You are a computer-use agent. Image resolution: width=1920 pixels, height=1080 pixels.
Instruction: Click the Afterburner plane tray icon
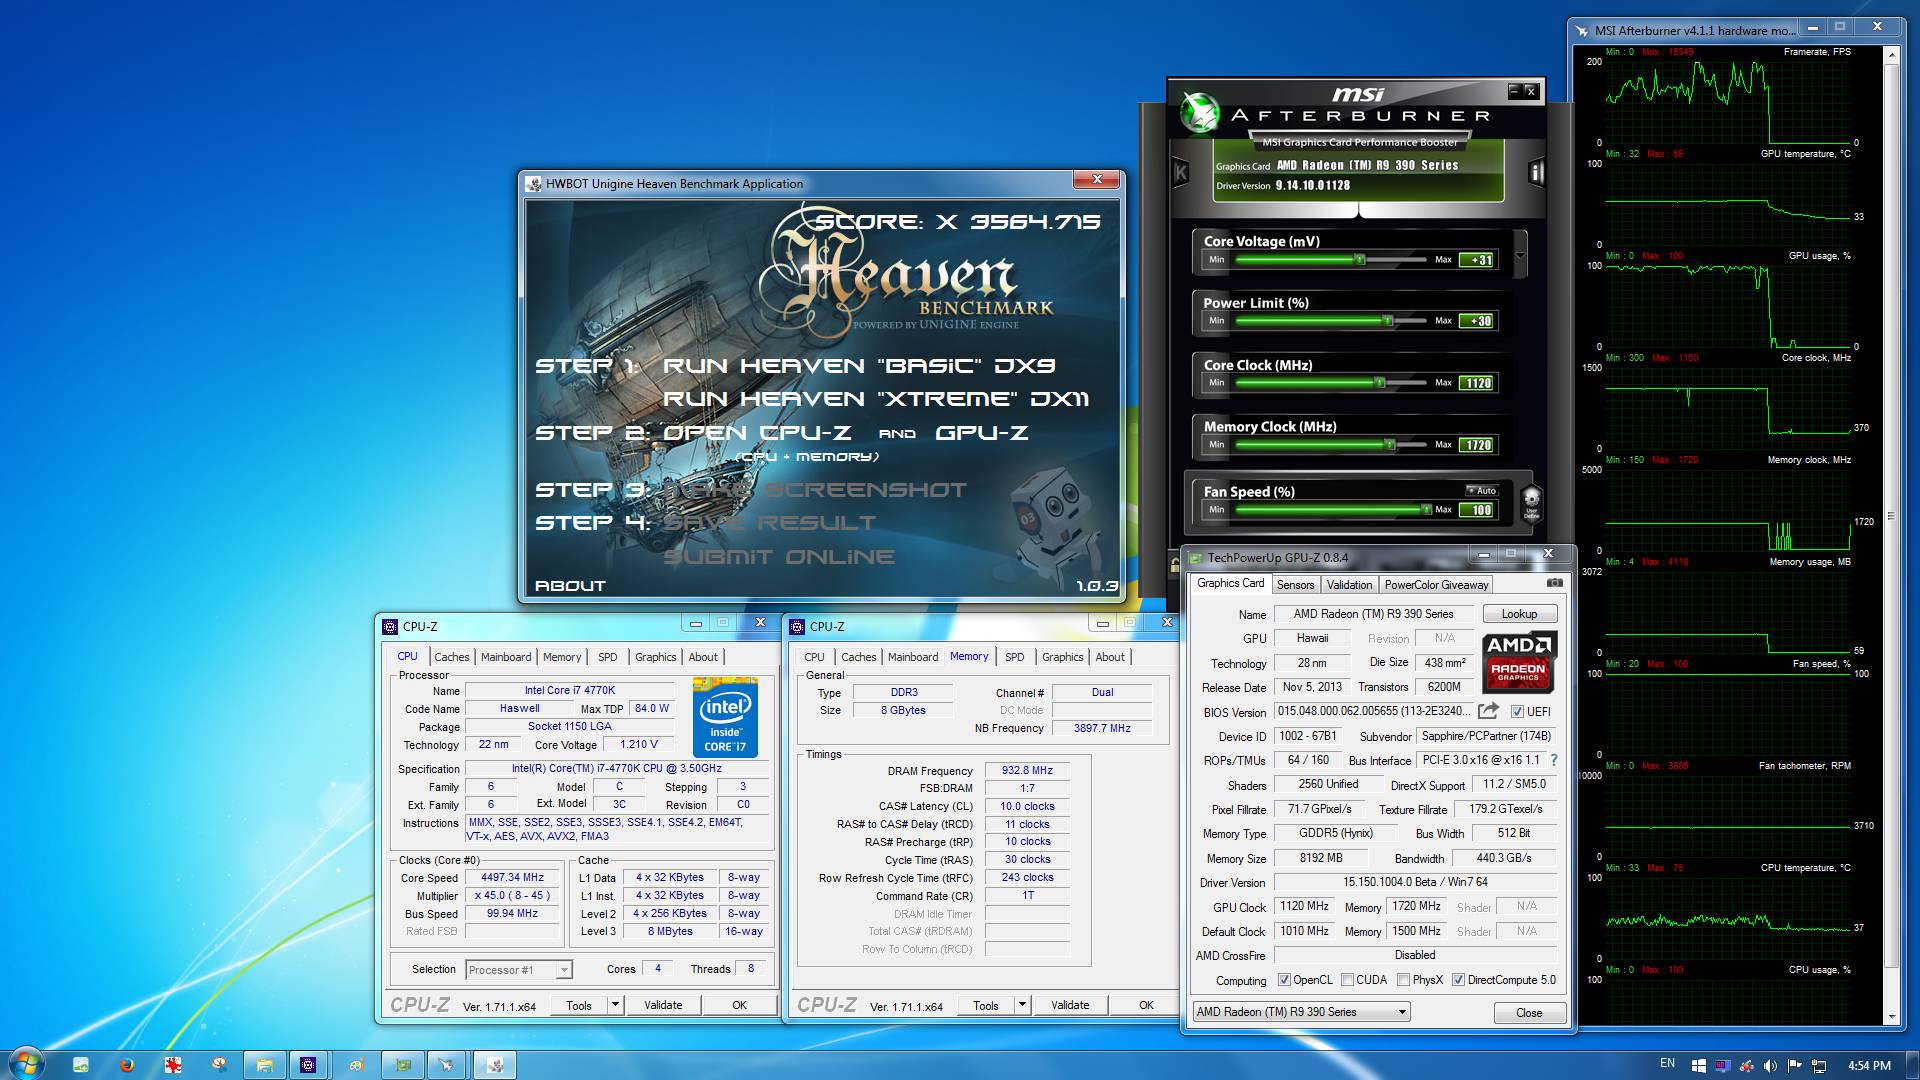tap(1746, 1065)
